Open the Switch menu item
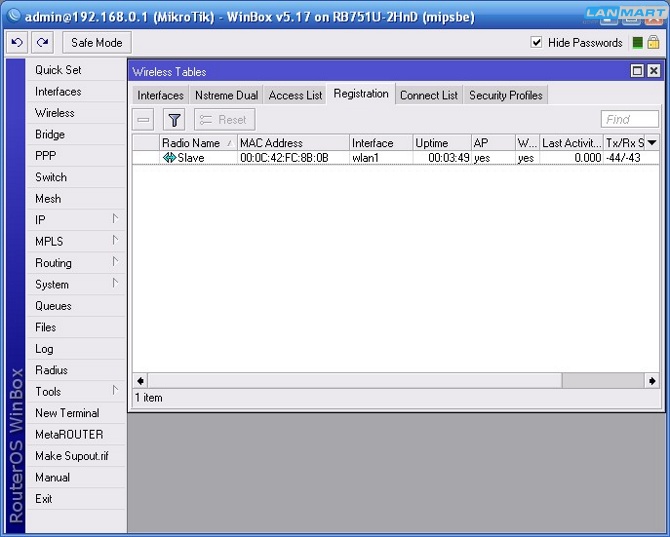This screenshot has width=670, height=537. click(x=76, y=177)
